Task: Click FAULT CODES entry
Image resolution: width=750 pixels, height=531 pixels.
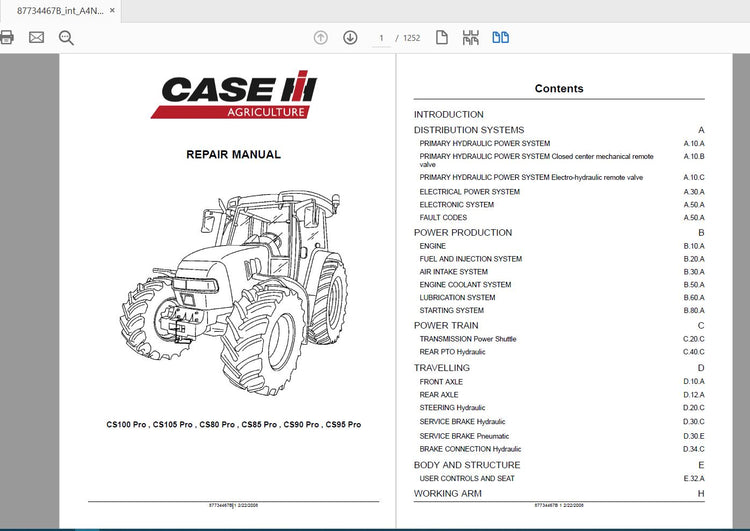Action: pyautogui.click(x=443, y=217)
